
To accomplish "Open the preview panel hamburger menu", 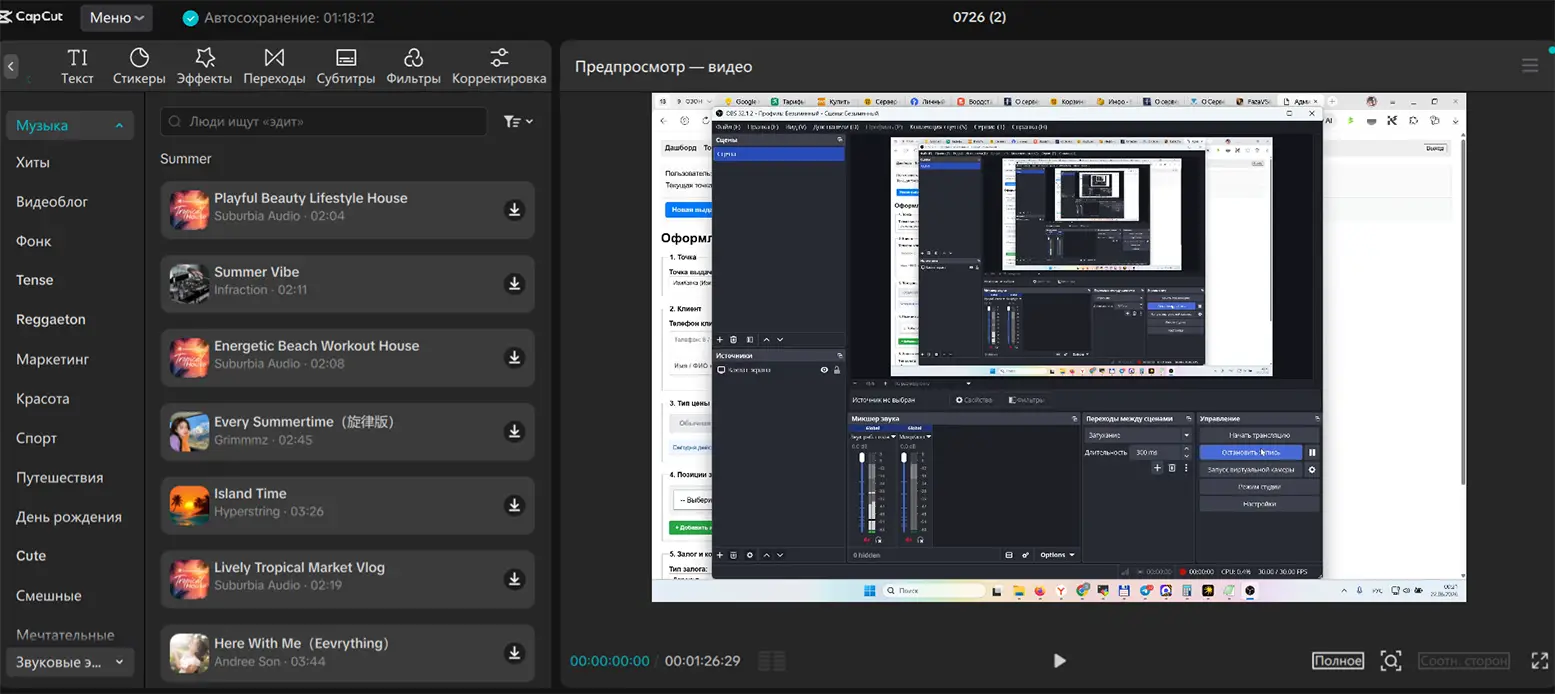I will [x=1529, y=65].
